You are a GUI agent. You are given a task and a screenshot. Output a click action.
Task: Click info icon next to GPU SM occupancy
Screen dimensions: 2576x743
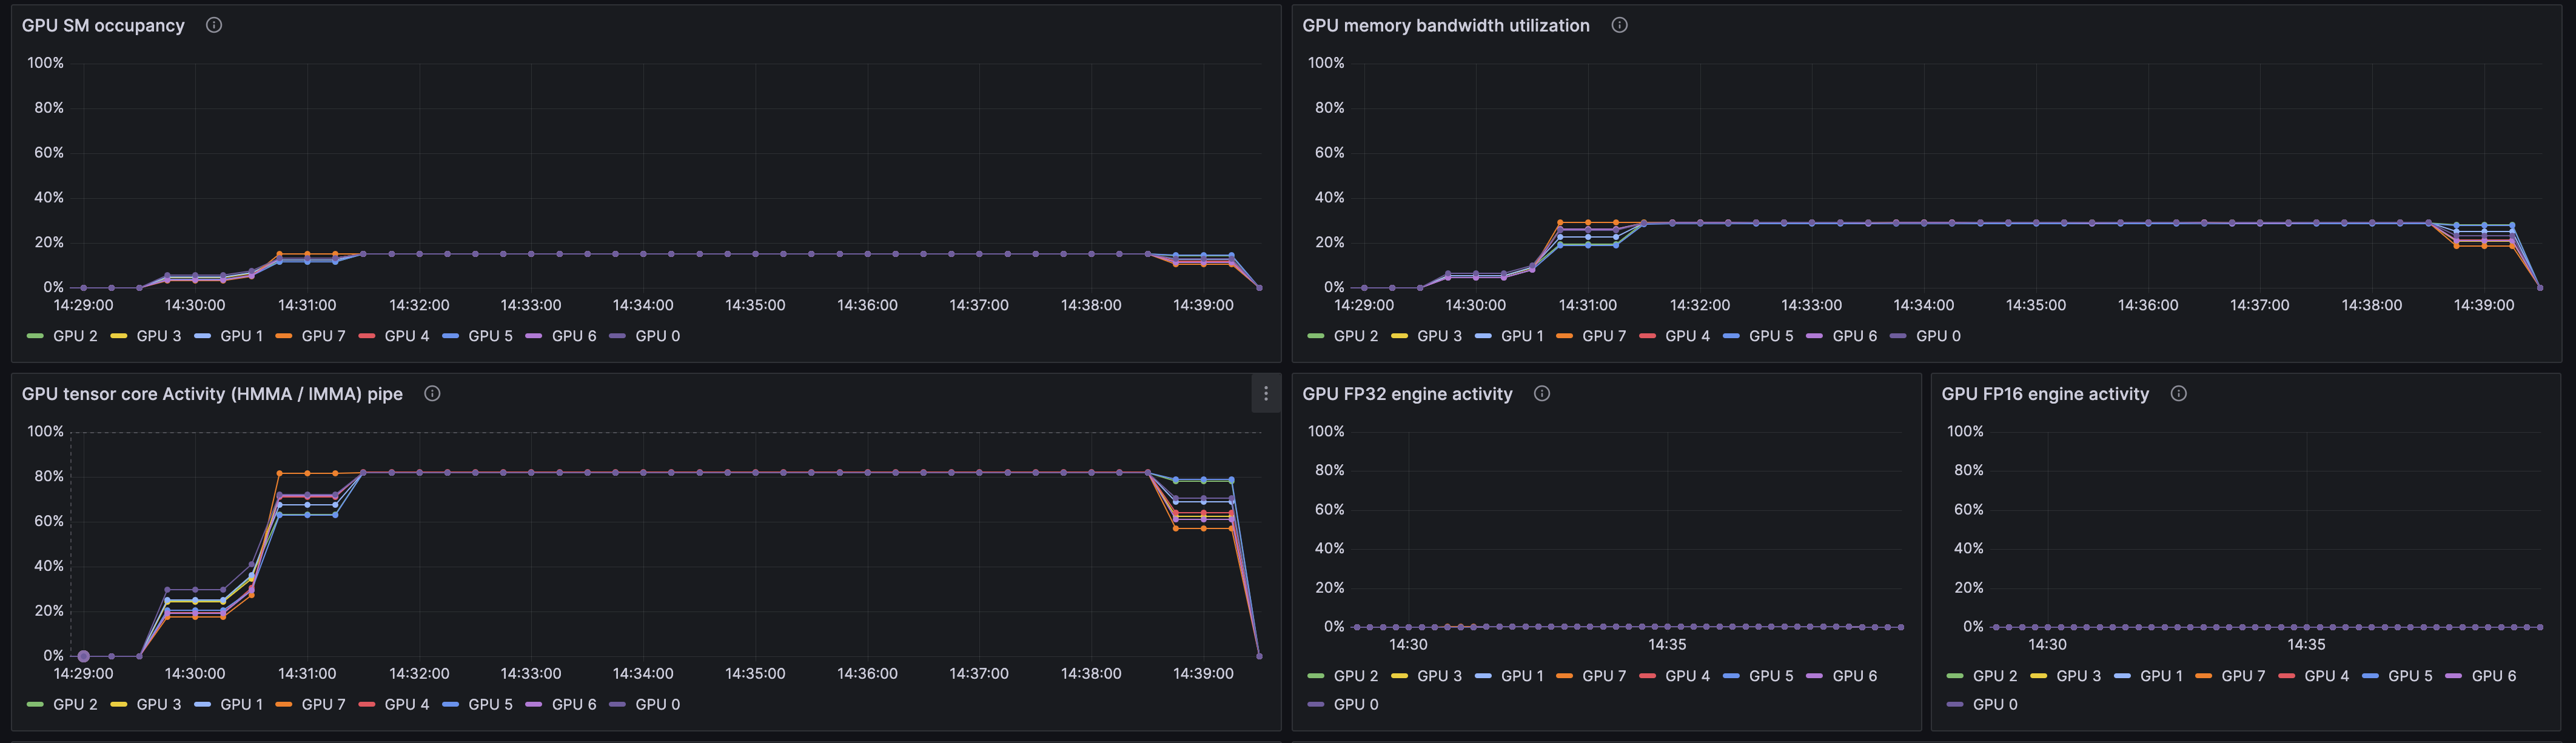[214, 25]
